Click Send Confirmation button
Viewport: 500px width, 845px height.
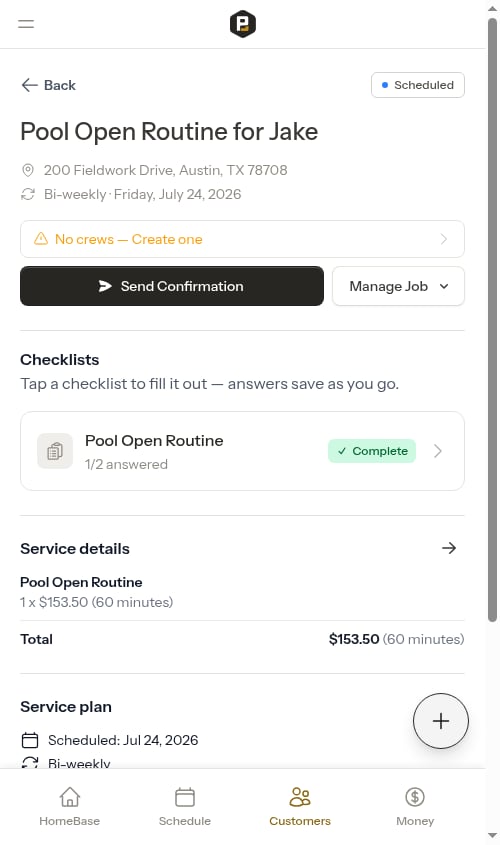click(x=172, y=286)
